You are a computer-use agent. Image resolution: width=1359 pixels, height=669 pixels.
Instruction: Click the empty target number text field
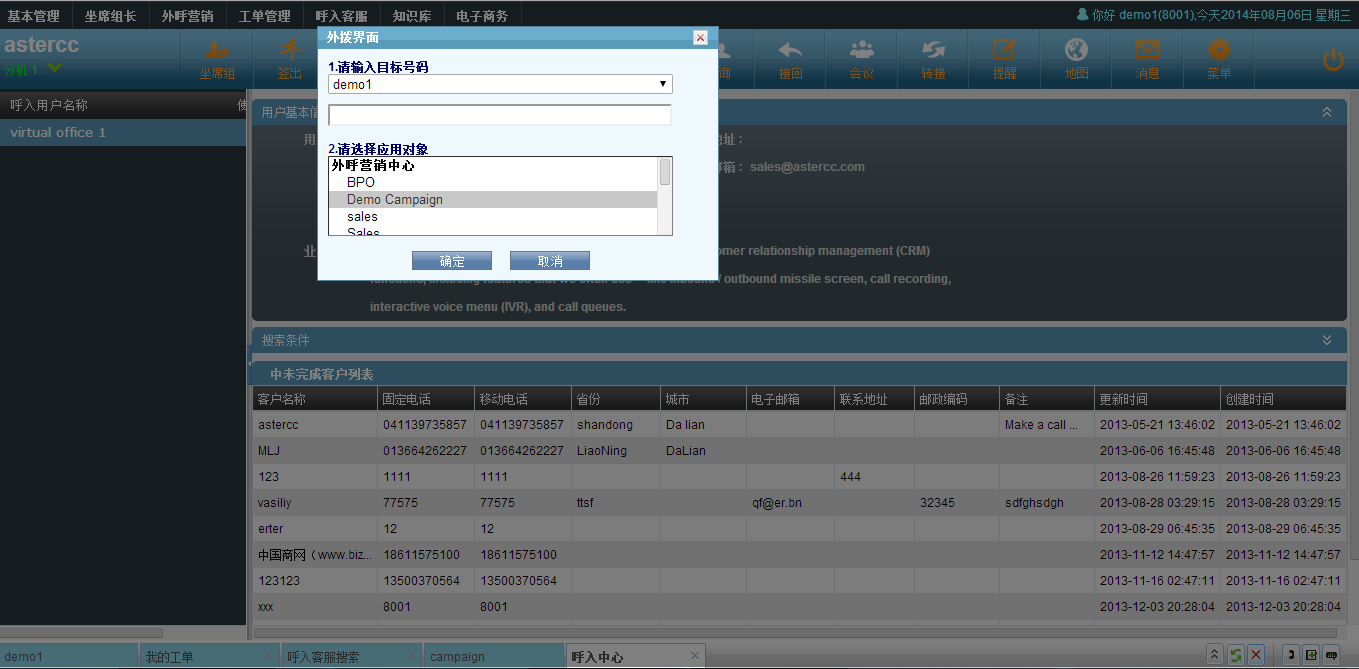tap(499, 115)
